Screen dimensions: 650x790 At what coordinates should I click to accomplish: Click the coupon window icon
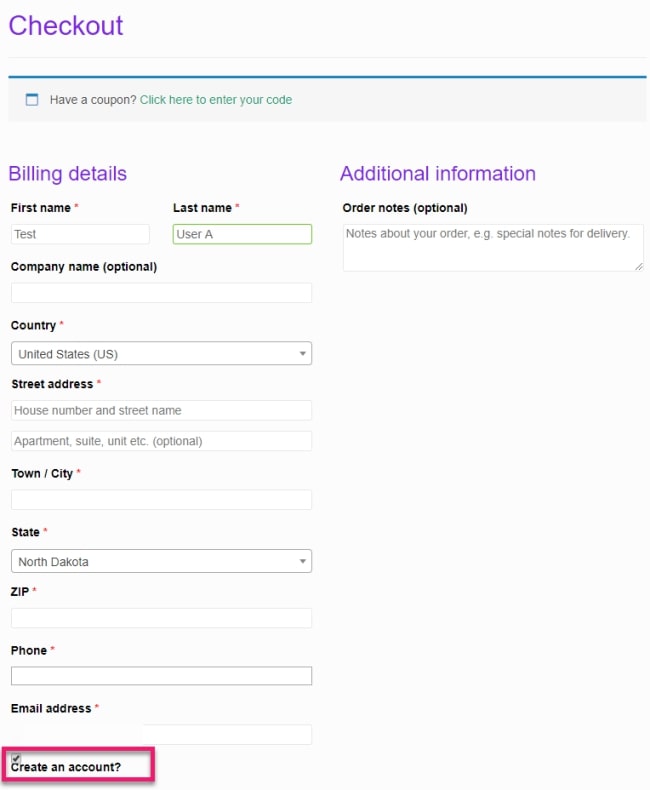point(32,99)
